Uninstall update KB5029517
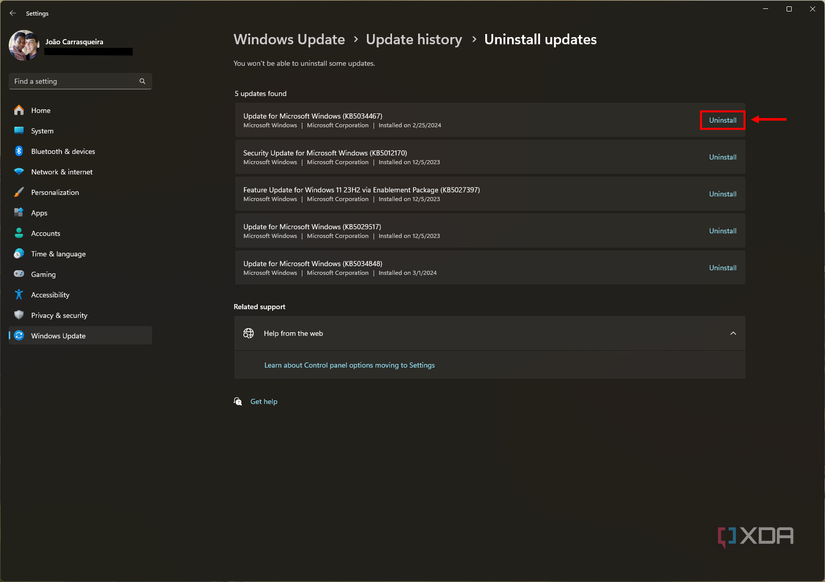This screenshot has width=825, height=582. coord(722,230)
